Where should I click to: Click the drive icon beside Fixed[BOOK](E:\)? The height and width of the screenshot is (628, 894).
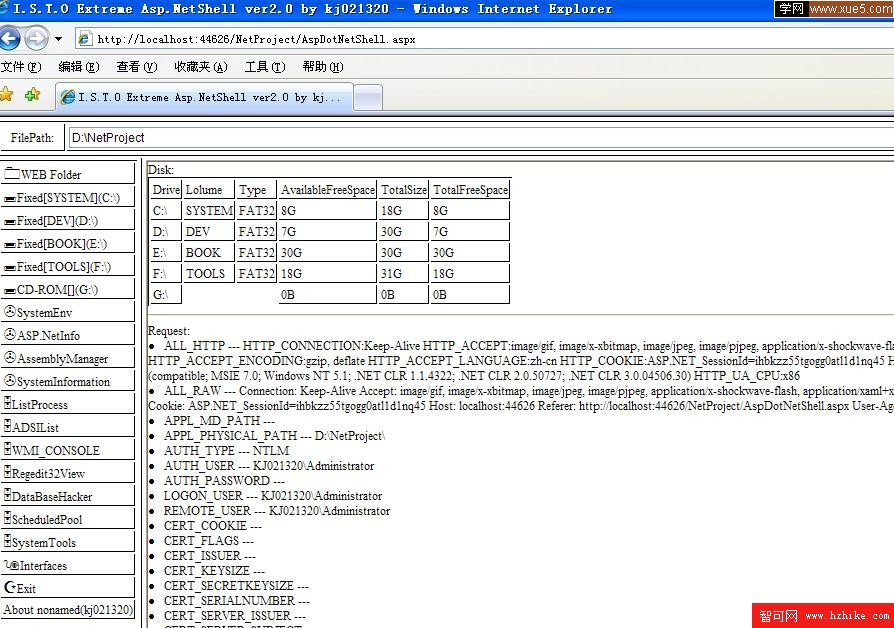click(10, 245)
